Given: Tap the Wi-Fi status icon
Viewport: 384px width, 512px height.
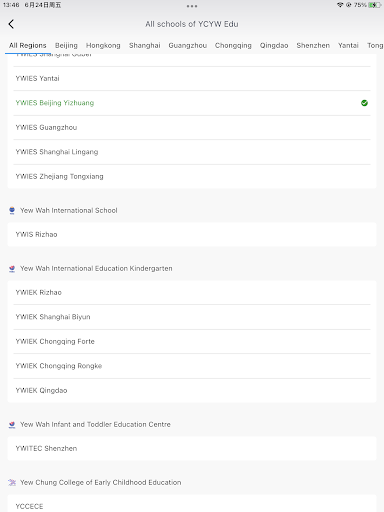Looking at the screenshot, I should [340, 5].
